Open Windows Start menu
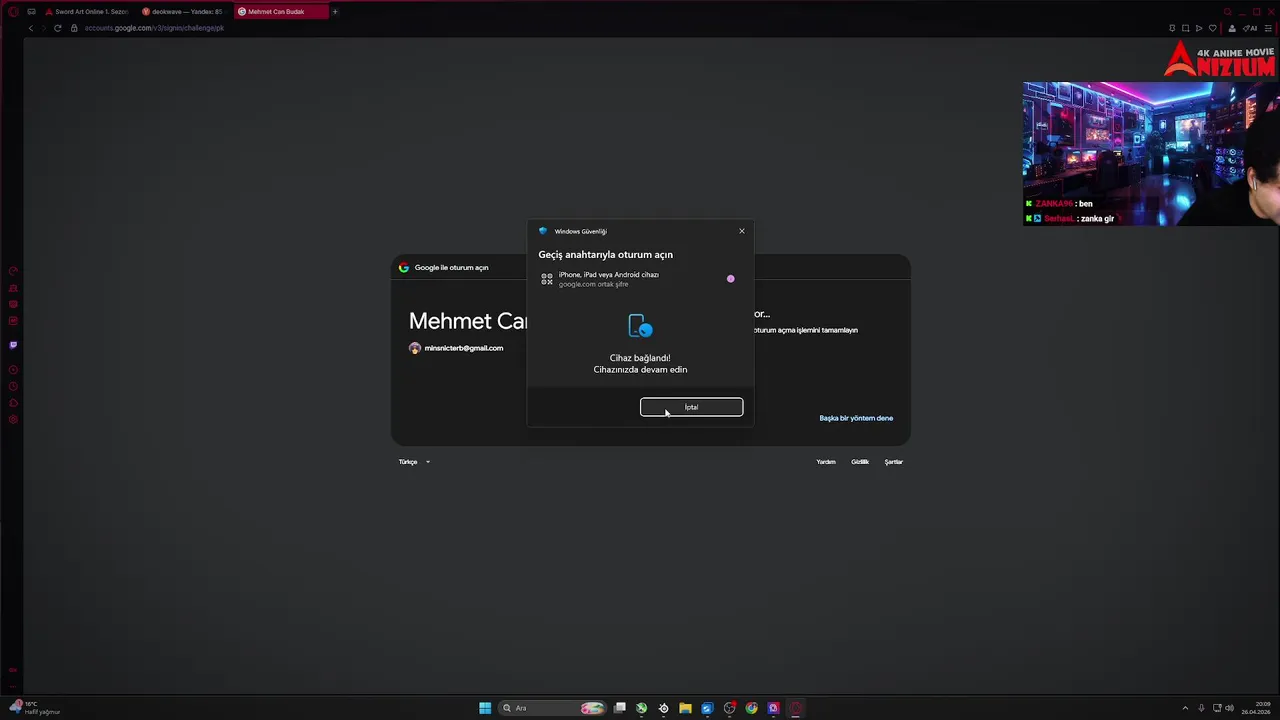 pyautogui.click(x=485, y=708)
